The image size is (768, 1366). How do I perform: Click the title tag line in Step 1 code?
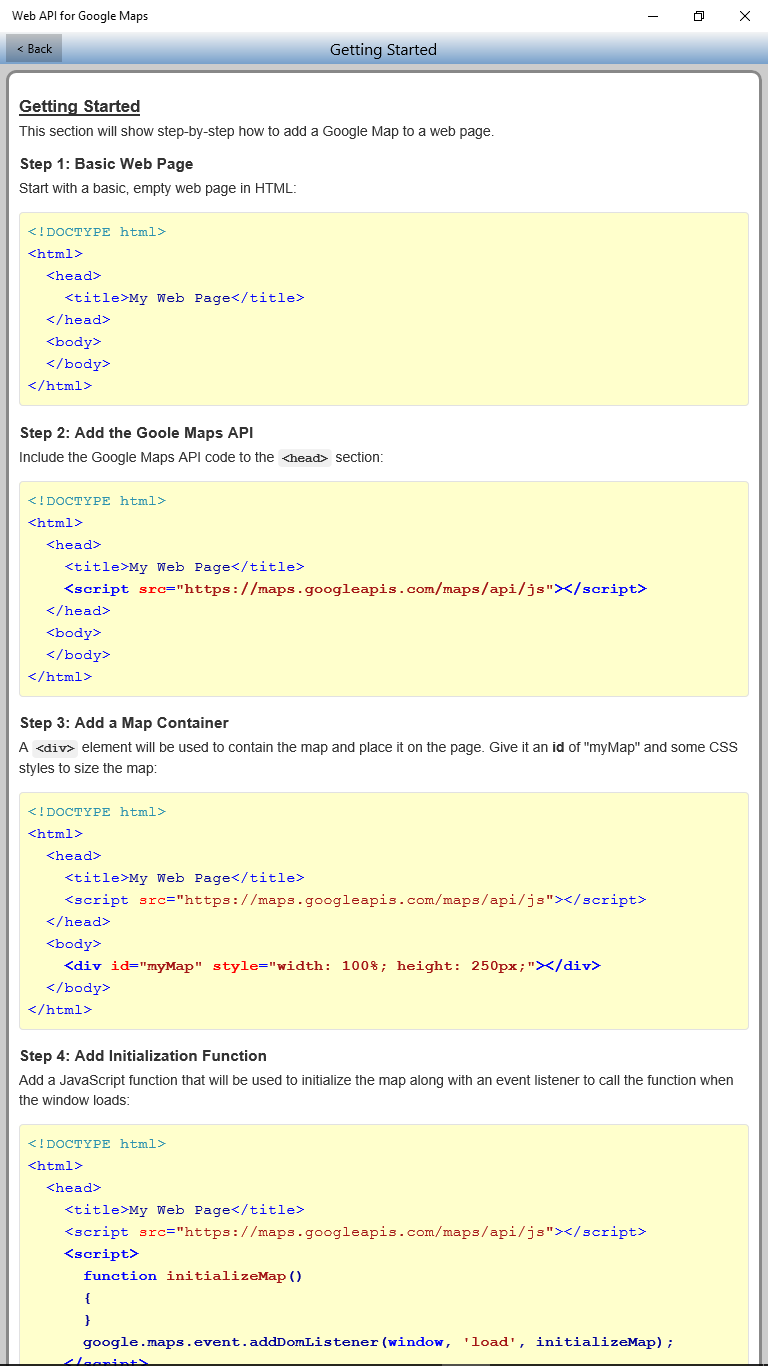click(x=184, y=298)
